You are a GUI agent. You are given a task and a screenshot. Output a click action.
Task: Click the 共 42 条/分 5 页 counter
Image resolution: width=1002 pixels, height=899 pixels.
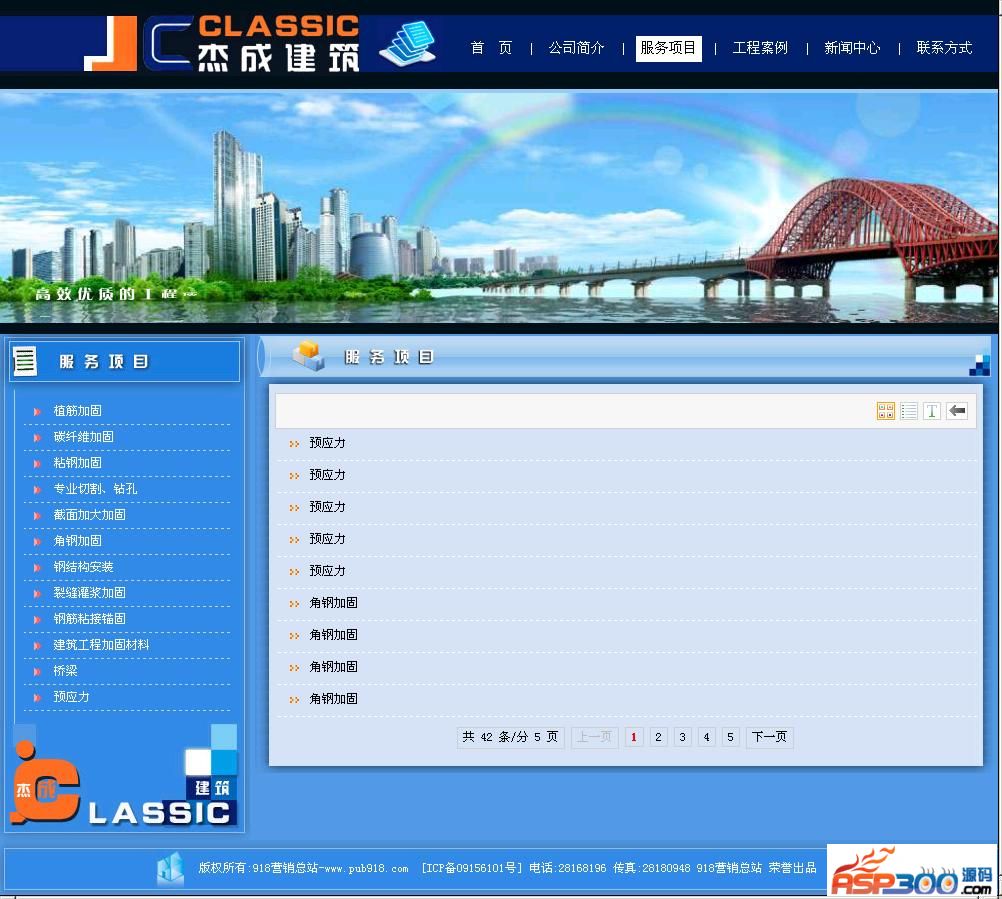(510, 737)
